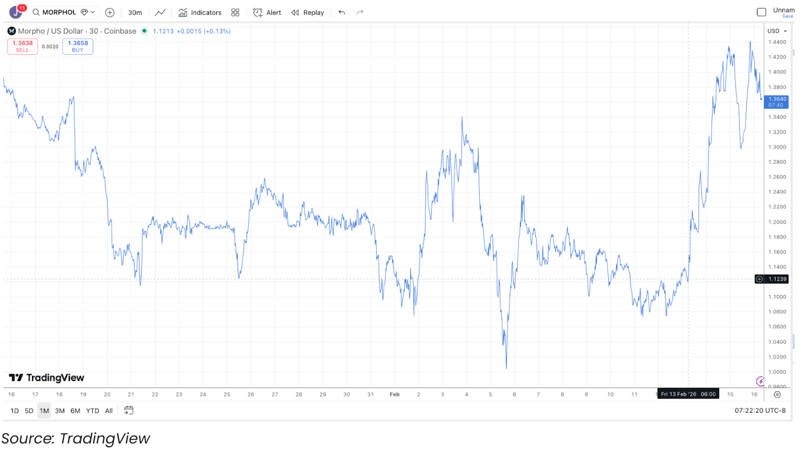This screenshot has height=452, width=800.
Task: Select the 5D date range
Action: pyautogui.click(x=29, y=411)
